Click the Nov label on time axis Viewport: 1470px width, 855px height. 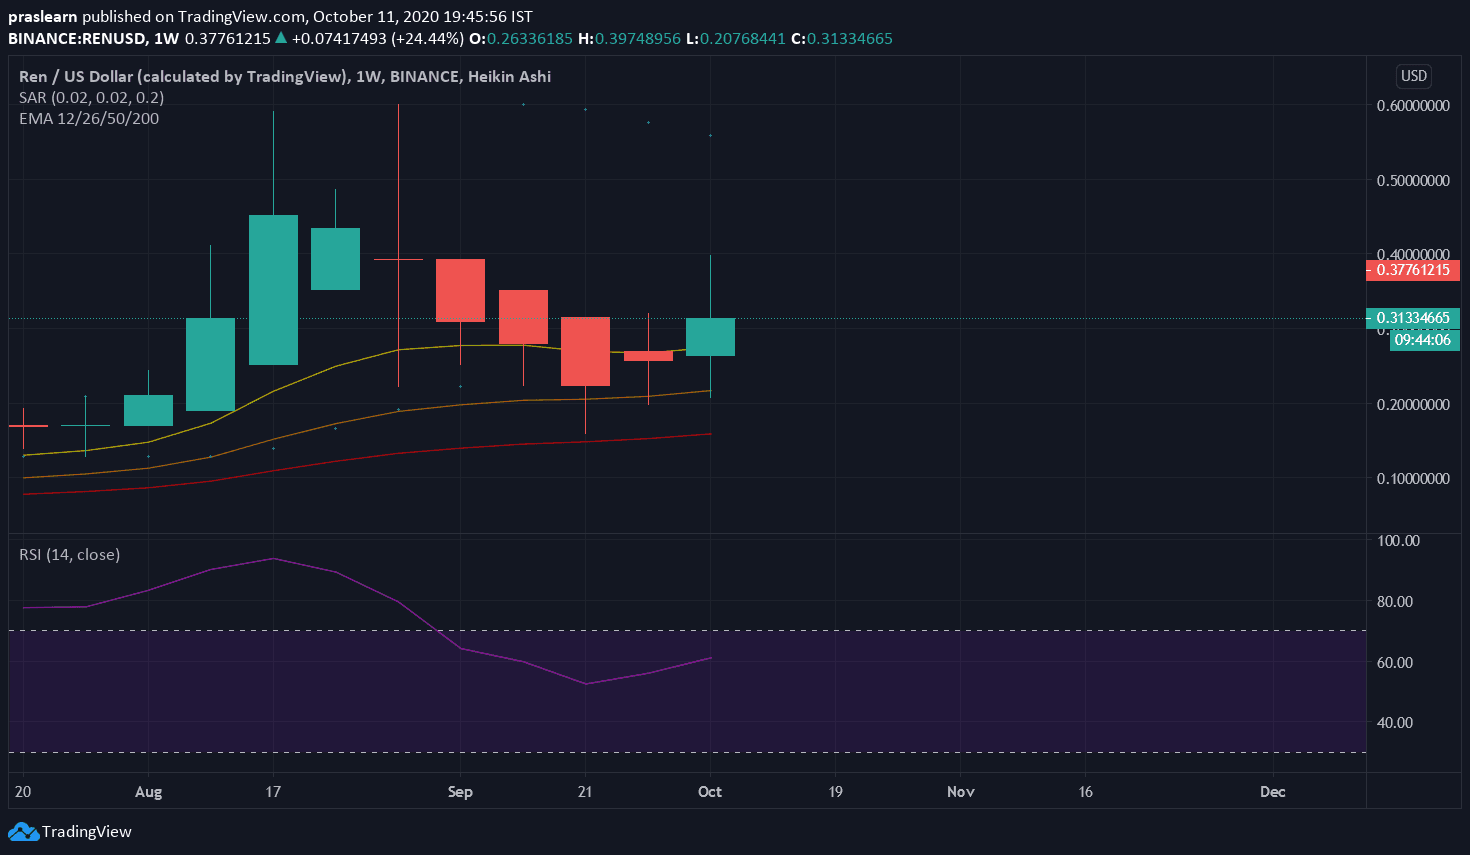click(960, 791)
